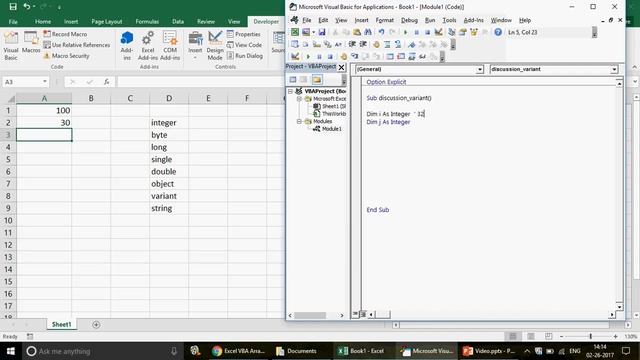Click Comment Block icon in Edit toolbar

point(387,44)
